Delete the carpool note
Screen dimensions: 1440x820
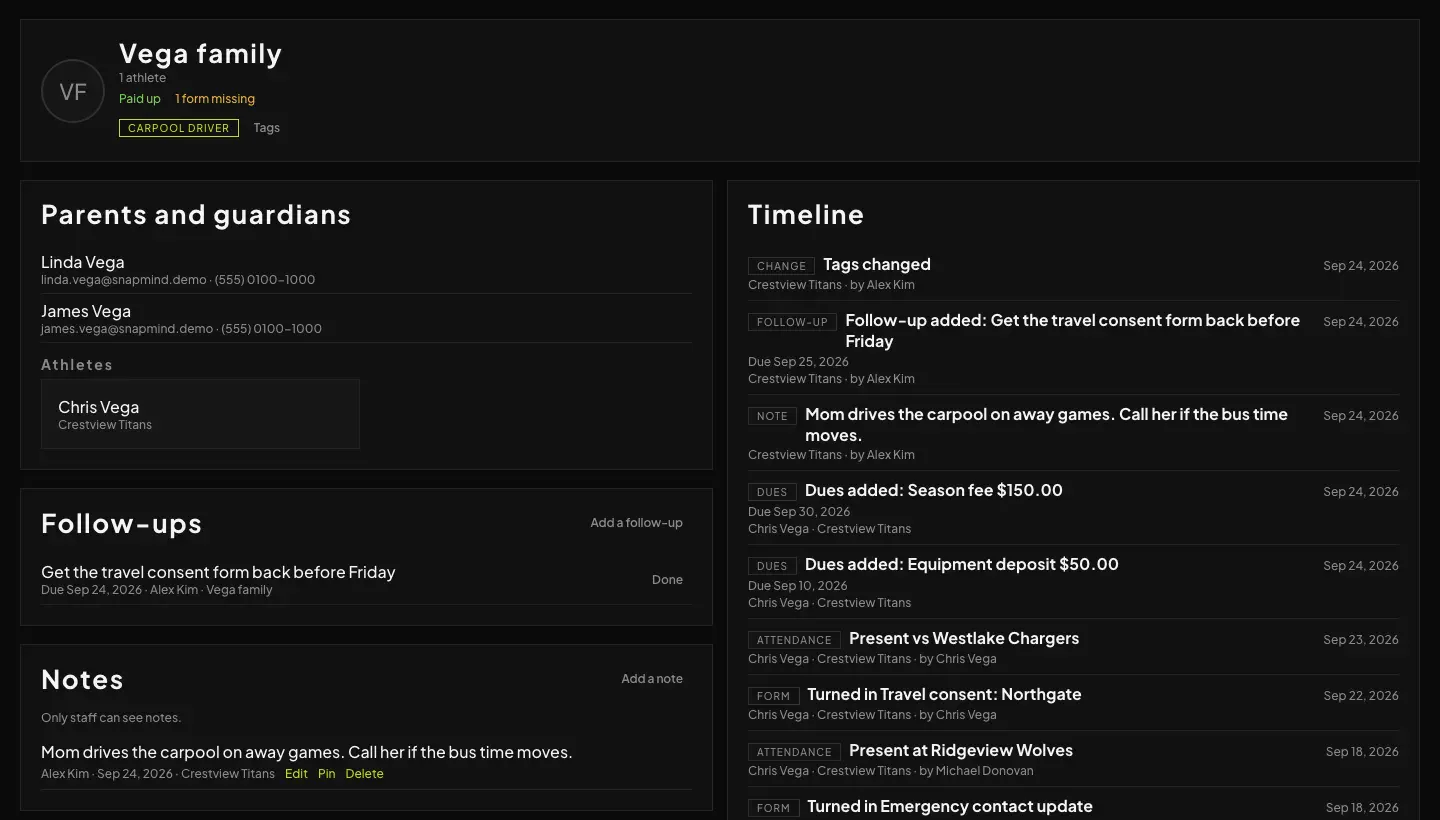click(x=364, y=774)
